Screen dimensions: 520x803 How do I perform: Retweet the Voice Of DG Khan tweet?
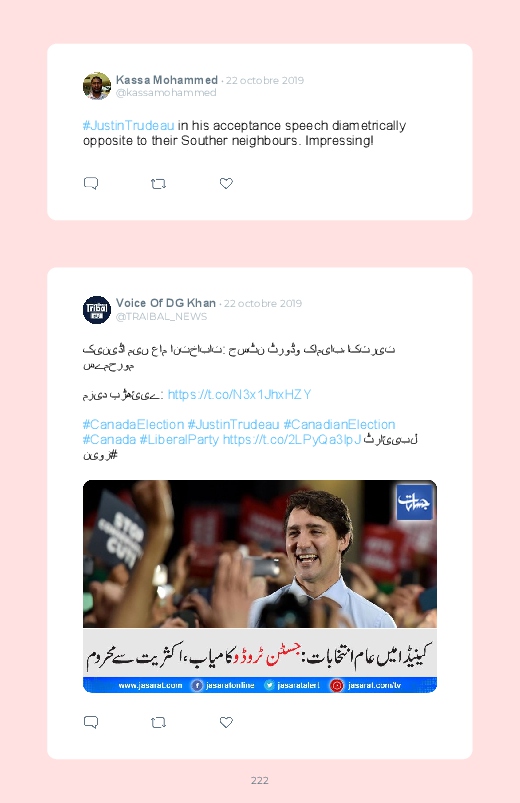point(158,723)
